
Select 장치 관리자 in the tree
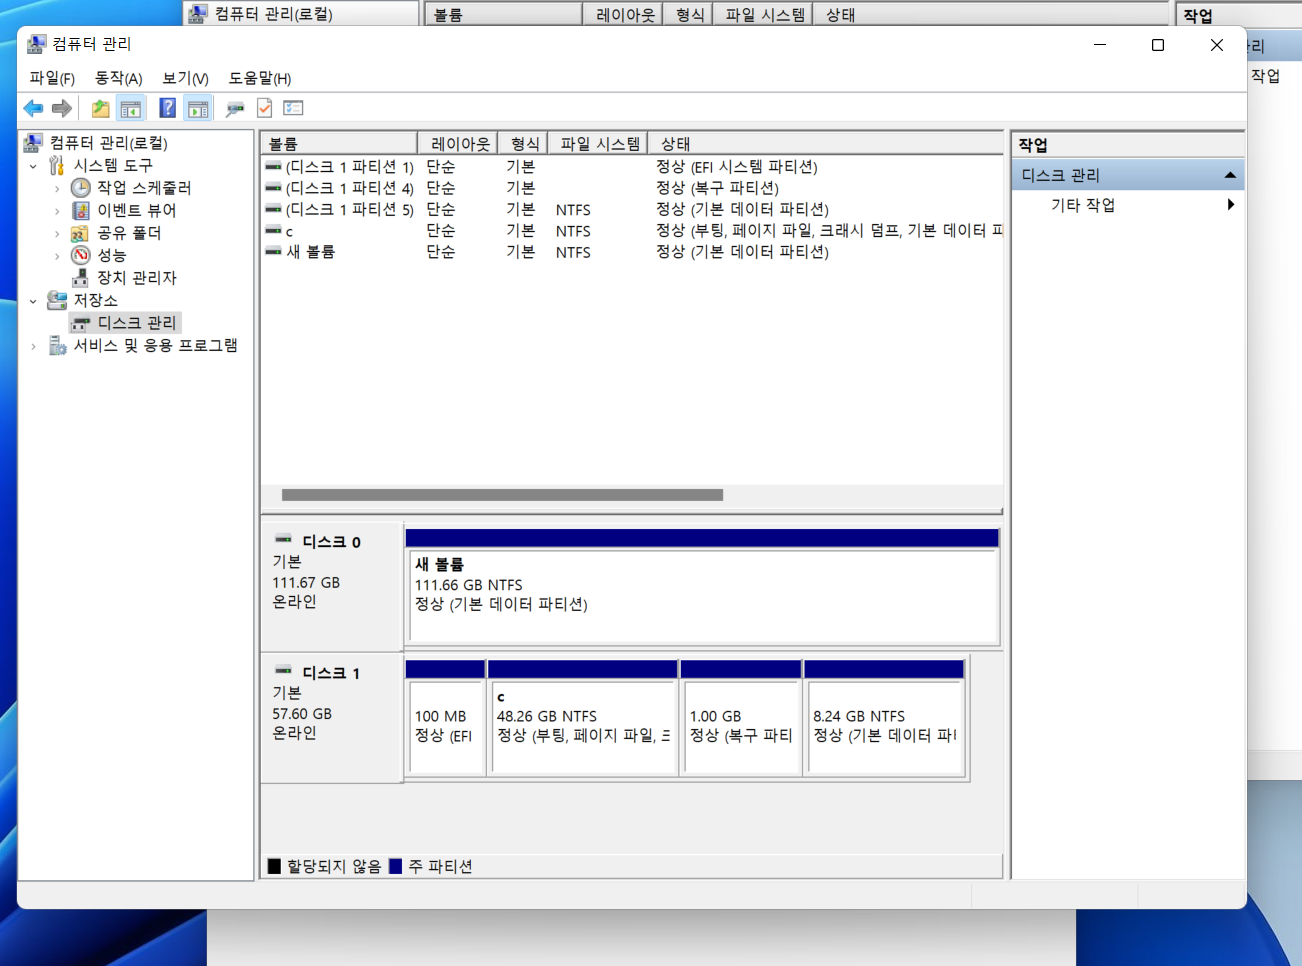[136, 278]
